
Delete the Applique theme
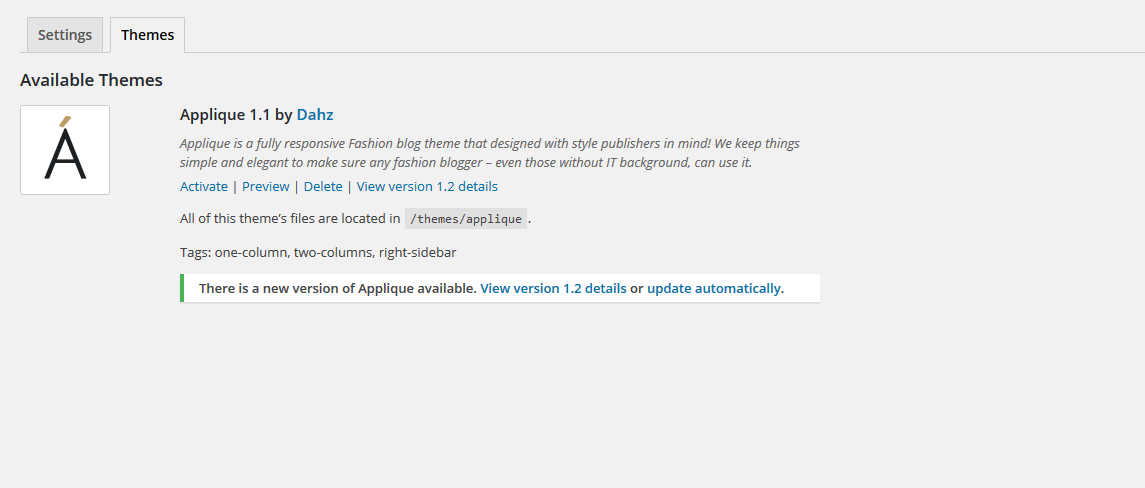click(x=323, y=186)
